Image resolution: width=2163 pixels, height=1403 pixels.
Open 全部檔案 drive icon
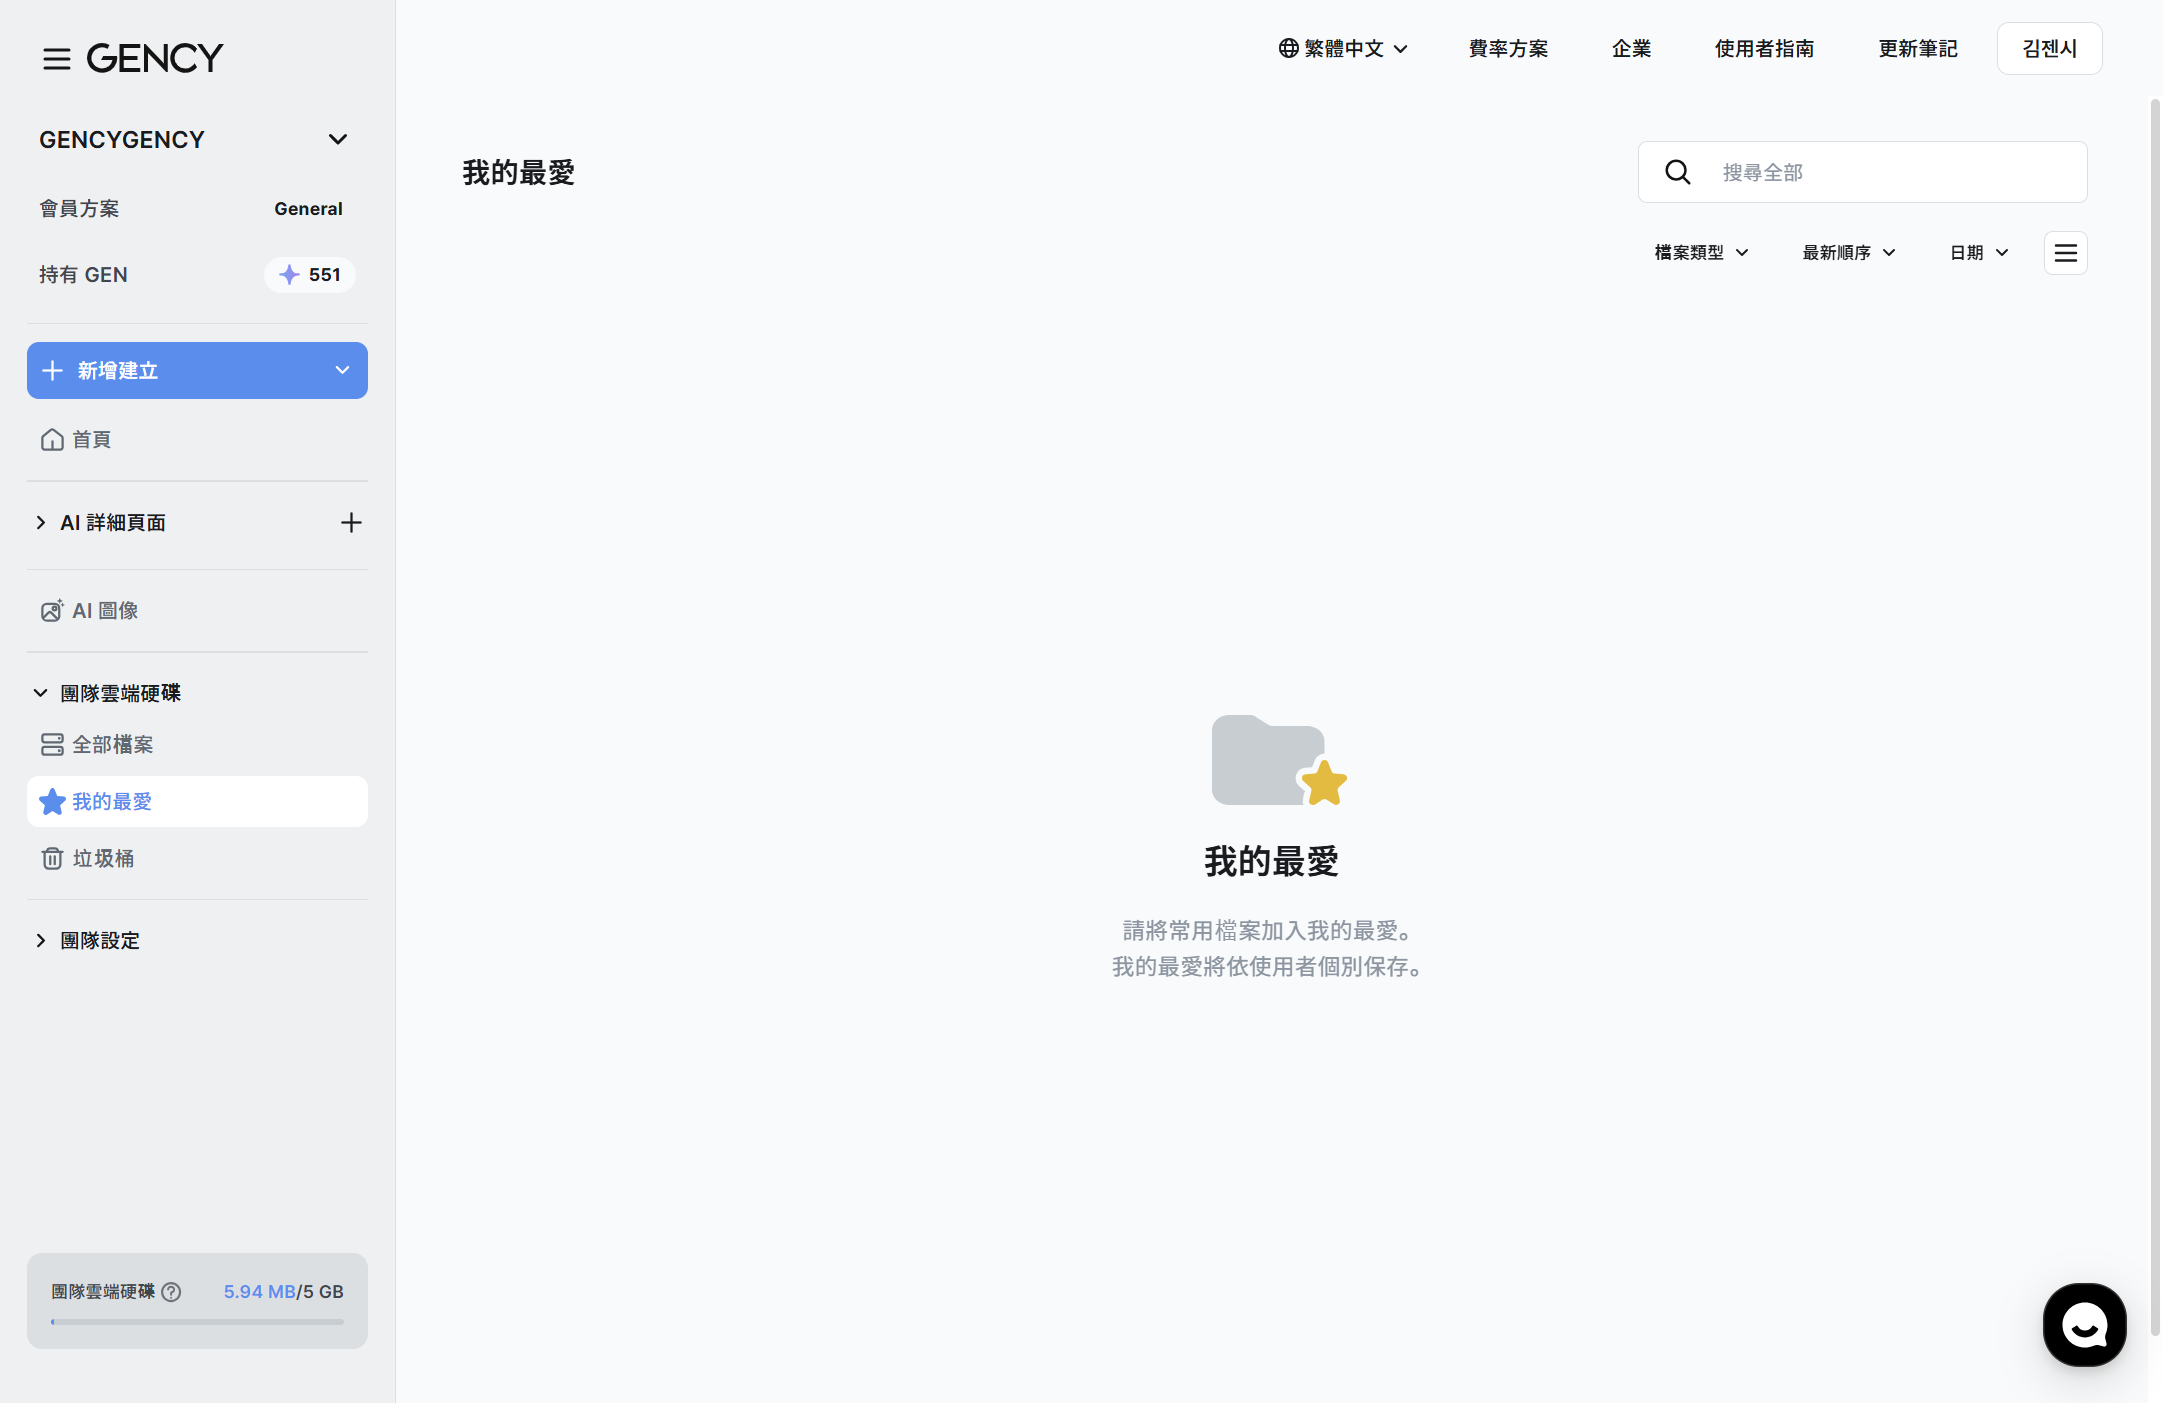52,745
